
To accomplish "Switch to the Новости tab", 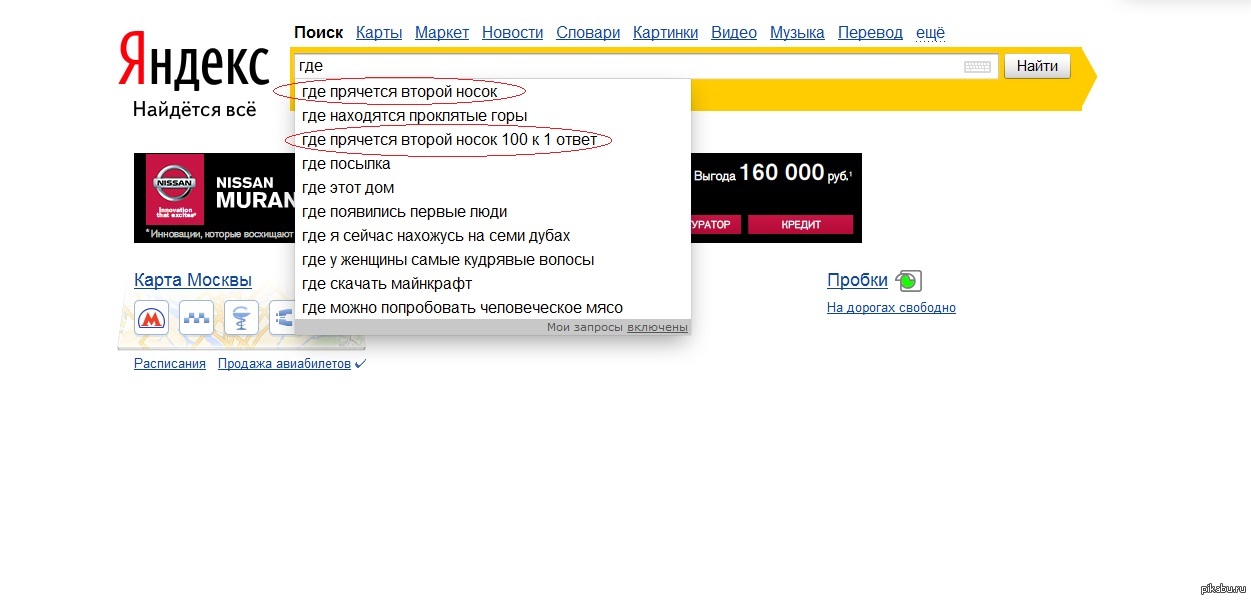I will click(513, 33).
